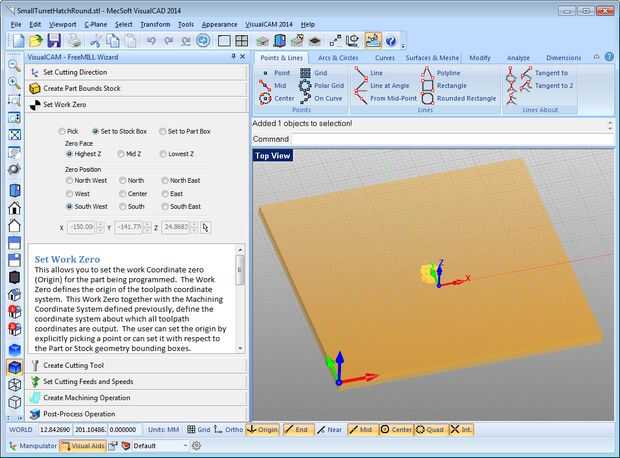Select Center zero position

[133, 194]
